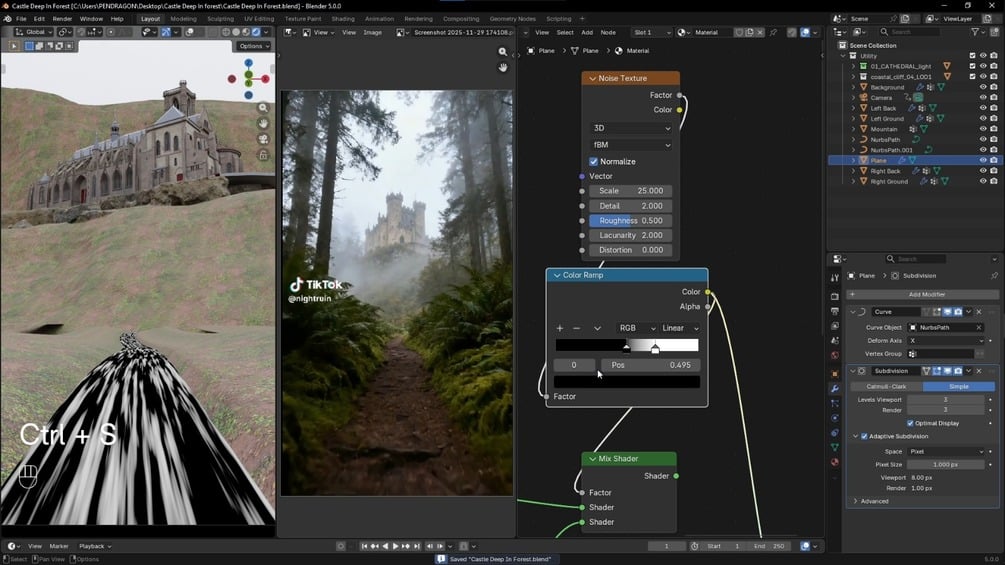
Task: Open the Space Pixel dropdown
Action: (946, 452)
